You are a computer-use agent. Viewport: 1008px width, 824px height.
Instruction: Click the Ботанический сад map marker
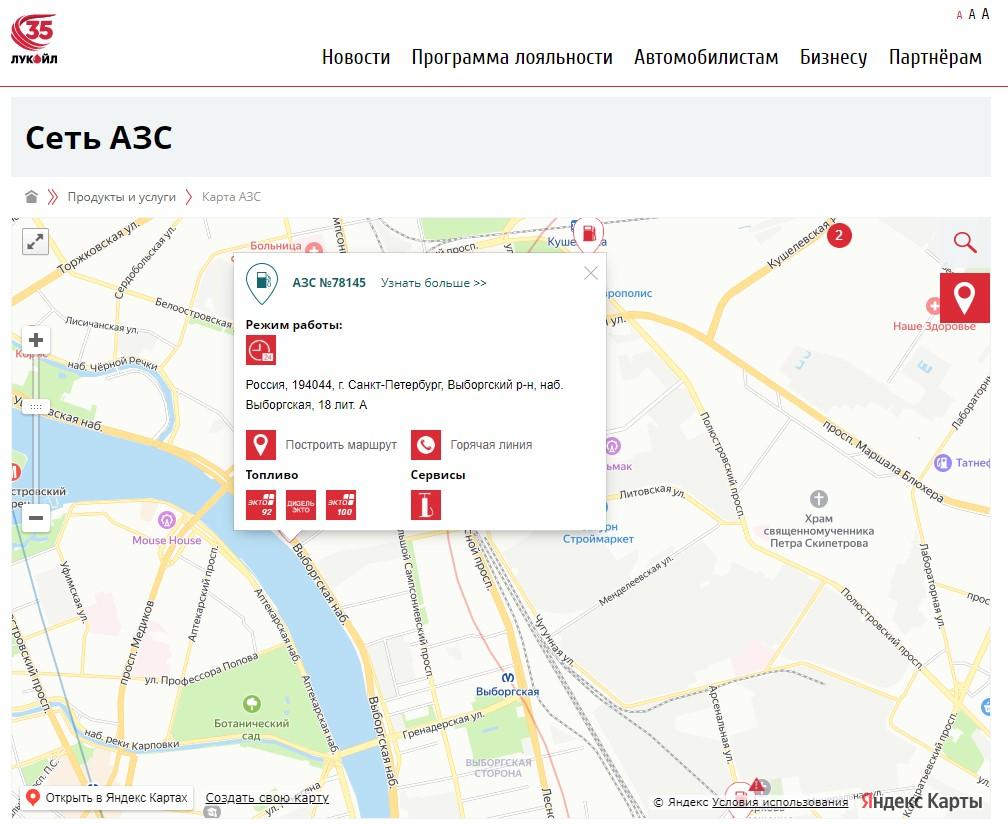tap(251, 703)
